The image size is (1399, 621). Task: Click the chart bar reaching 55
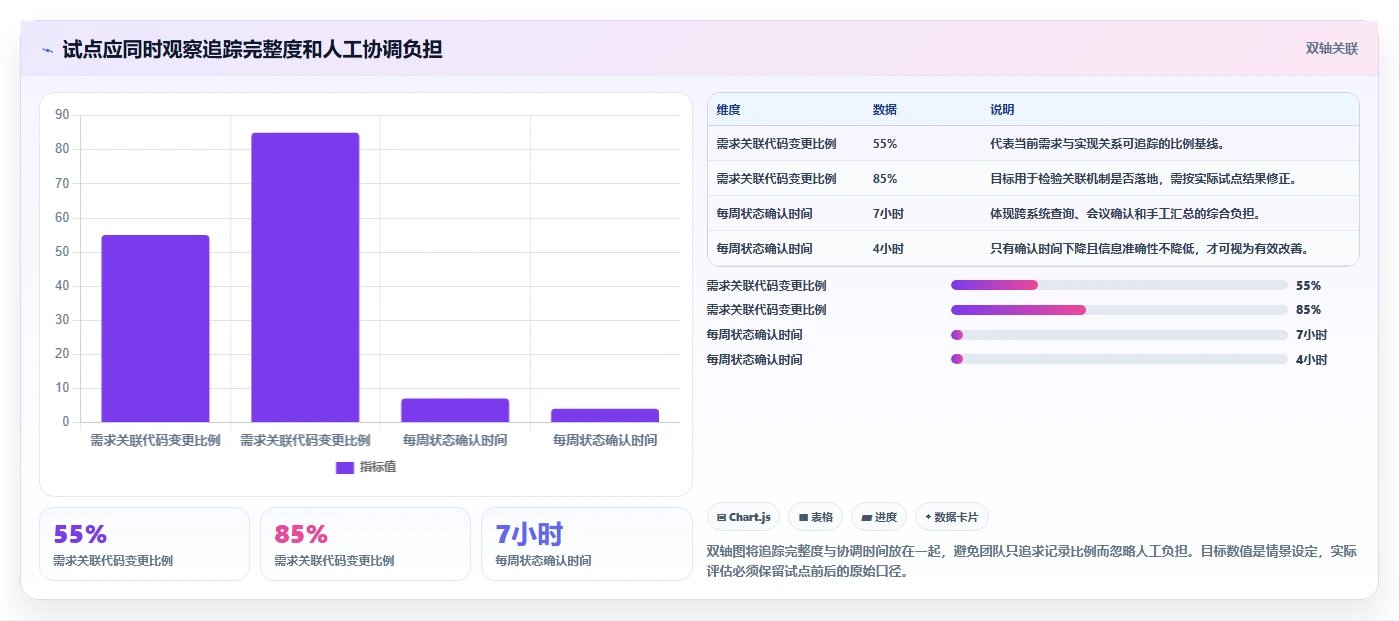(x=155, y=328)
